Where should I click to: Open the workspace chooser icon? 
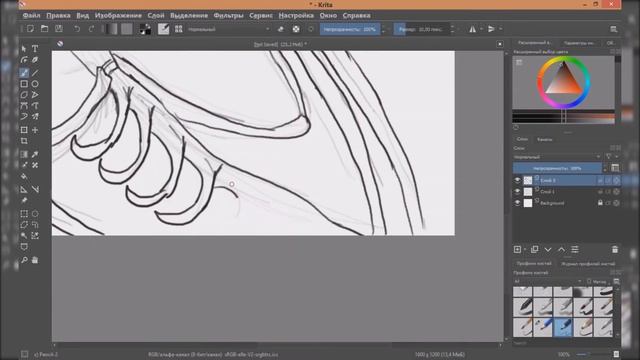613,29
